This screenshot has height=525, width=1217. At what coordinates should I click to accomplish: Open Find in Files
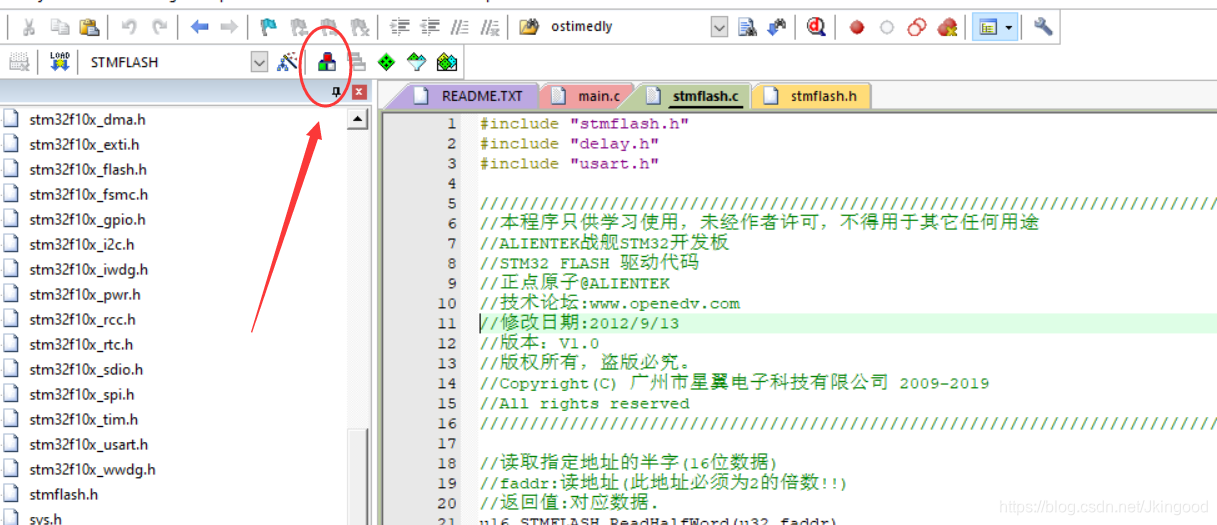[530, 27]
